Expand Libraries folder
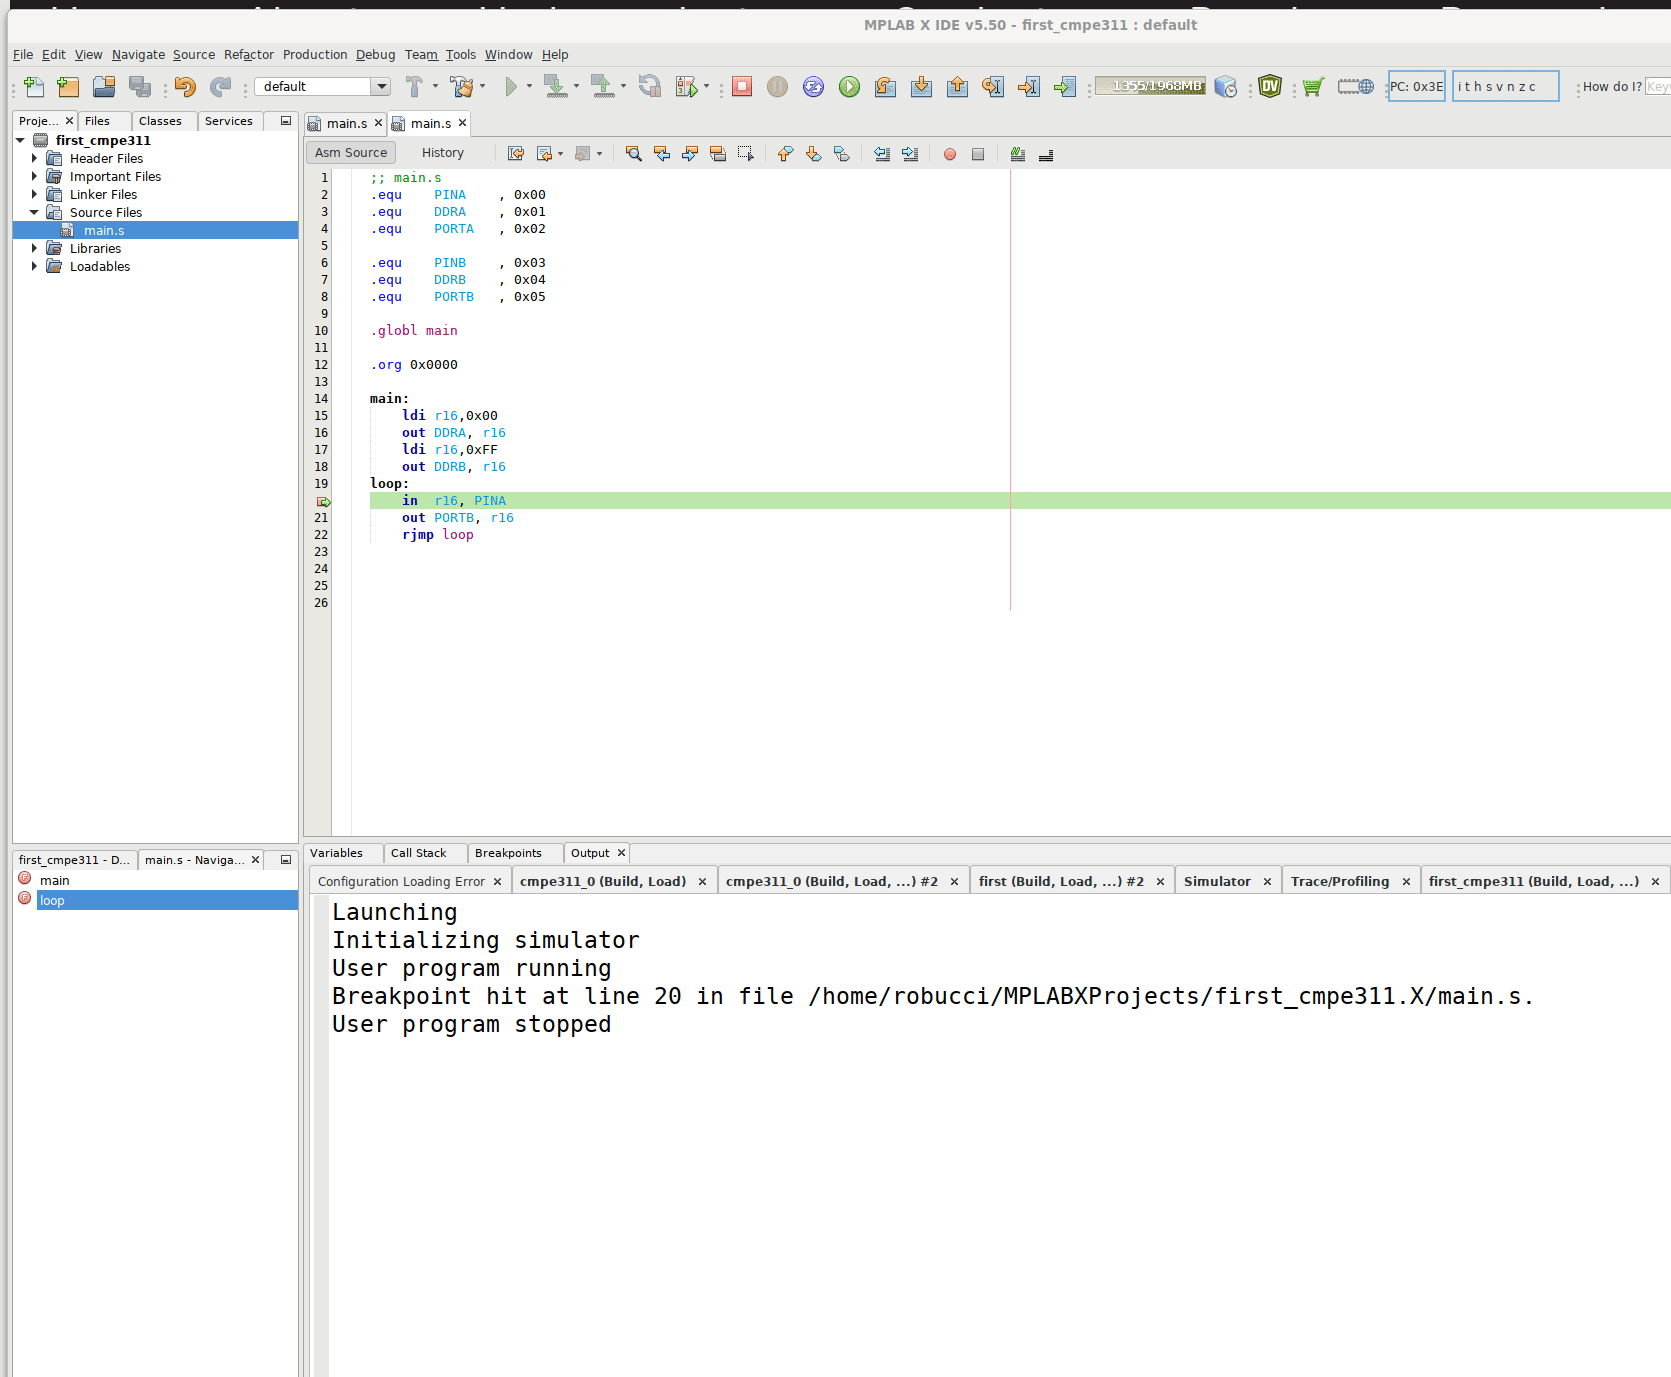Screen dimensions: 1671x1377 click(34, 249)
